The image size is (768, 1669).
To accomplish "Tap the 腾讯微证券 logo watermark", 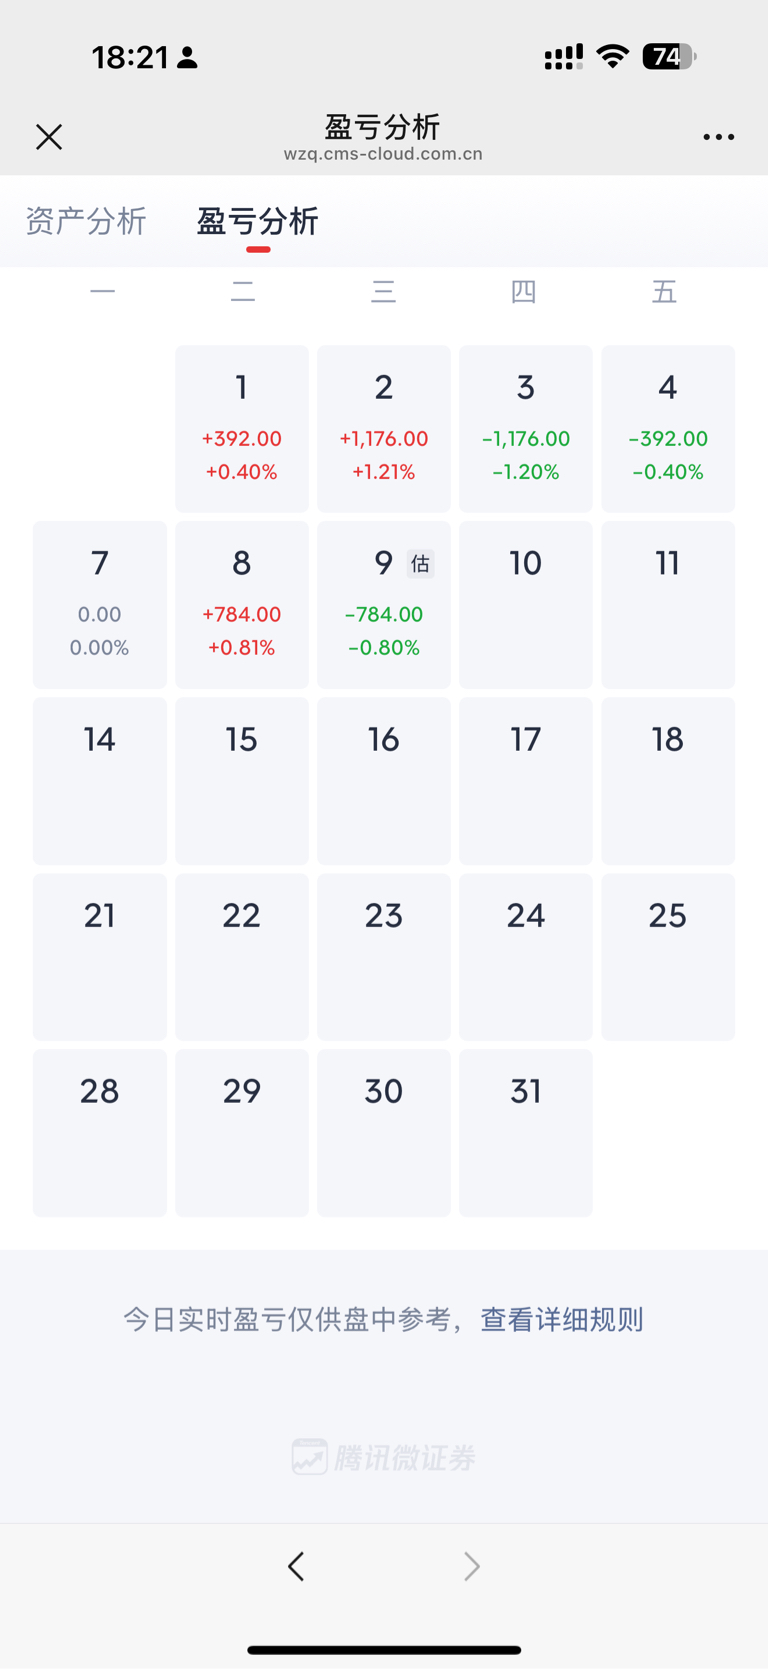I will click(x=384, y=1457).
